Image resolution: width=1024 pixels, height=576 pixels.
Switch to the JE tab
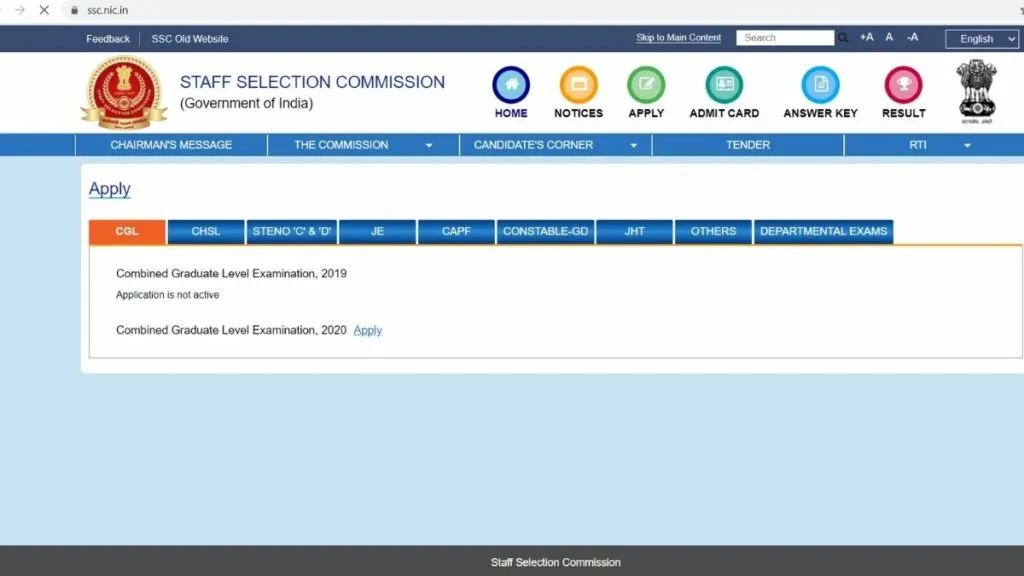coord(377,231)
